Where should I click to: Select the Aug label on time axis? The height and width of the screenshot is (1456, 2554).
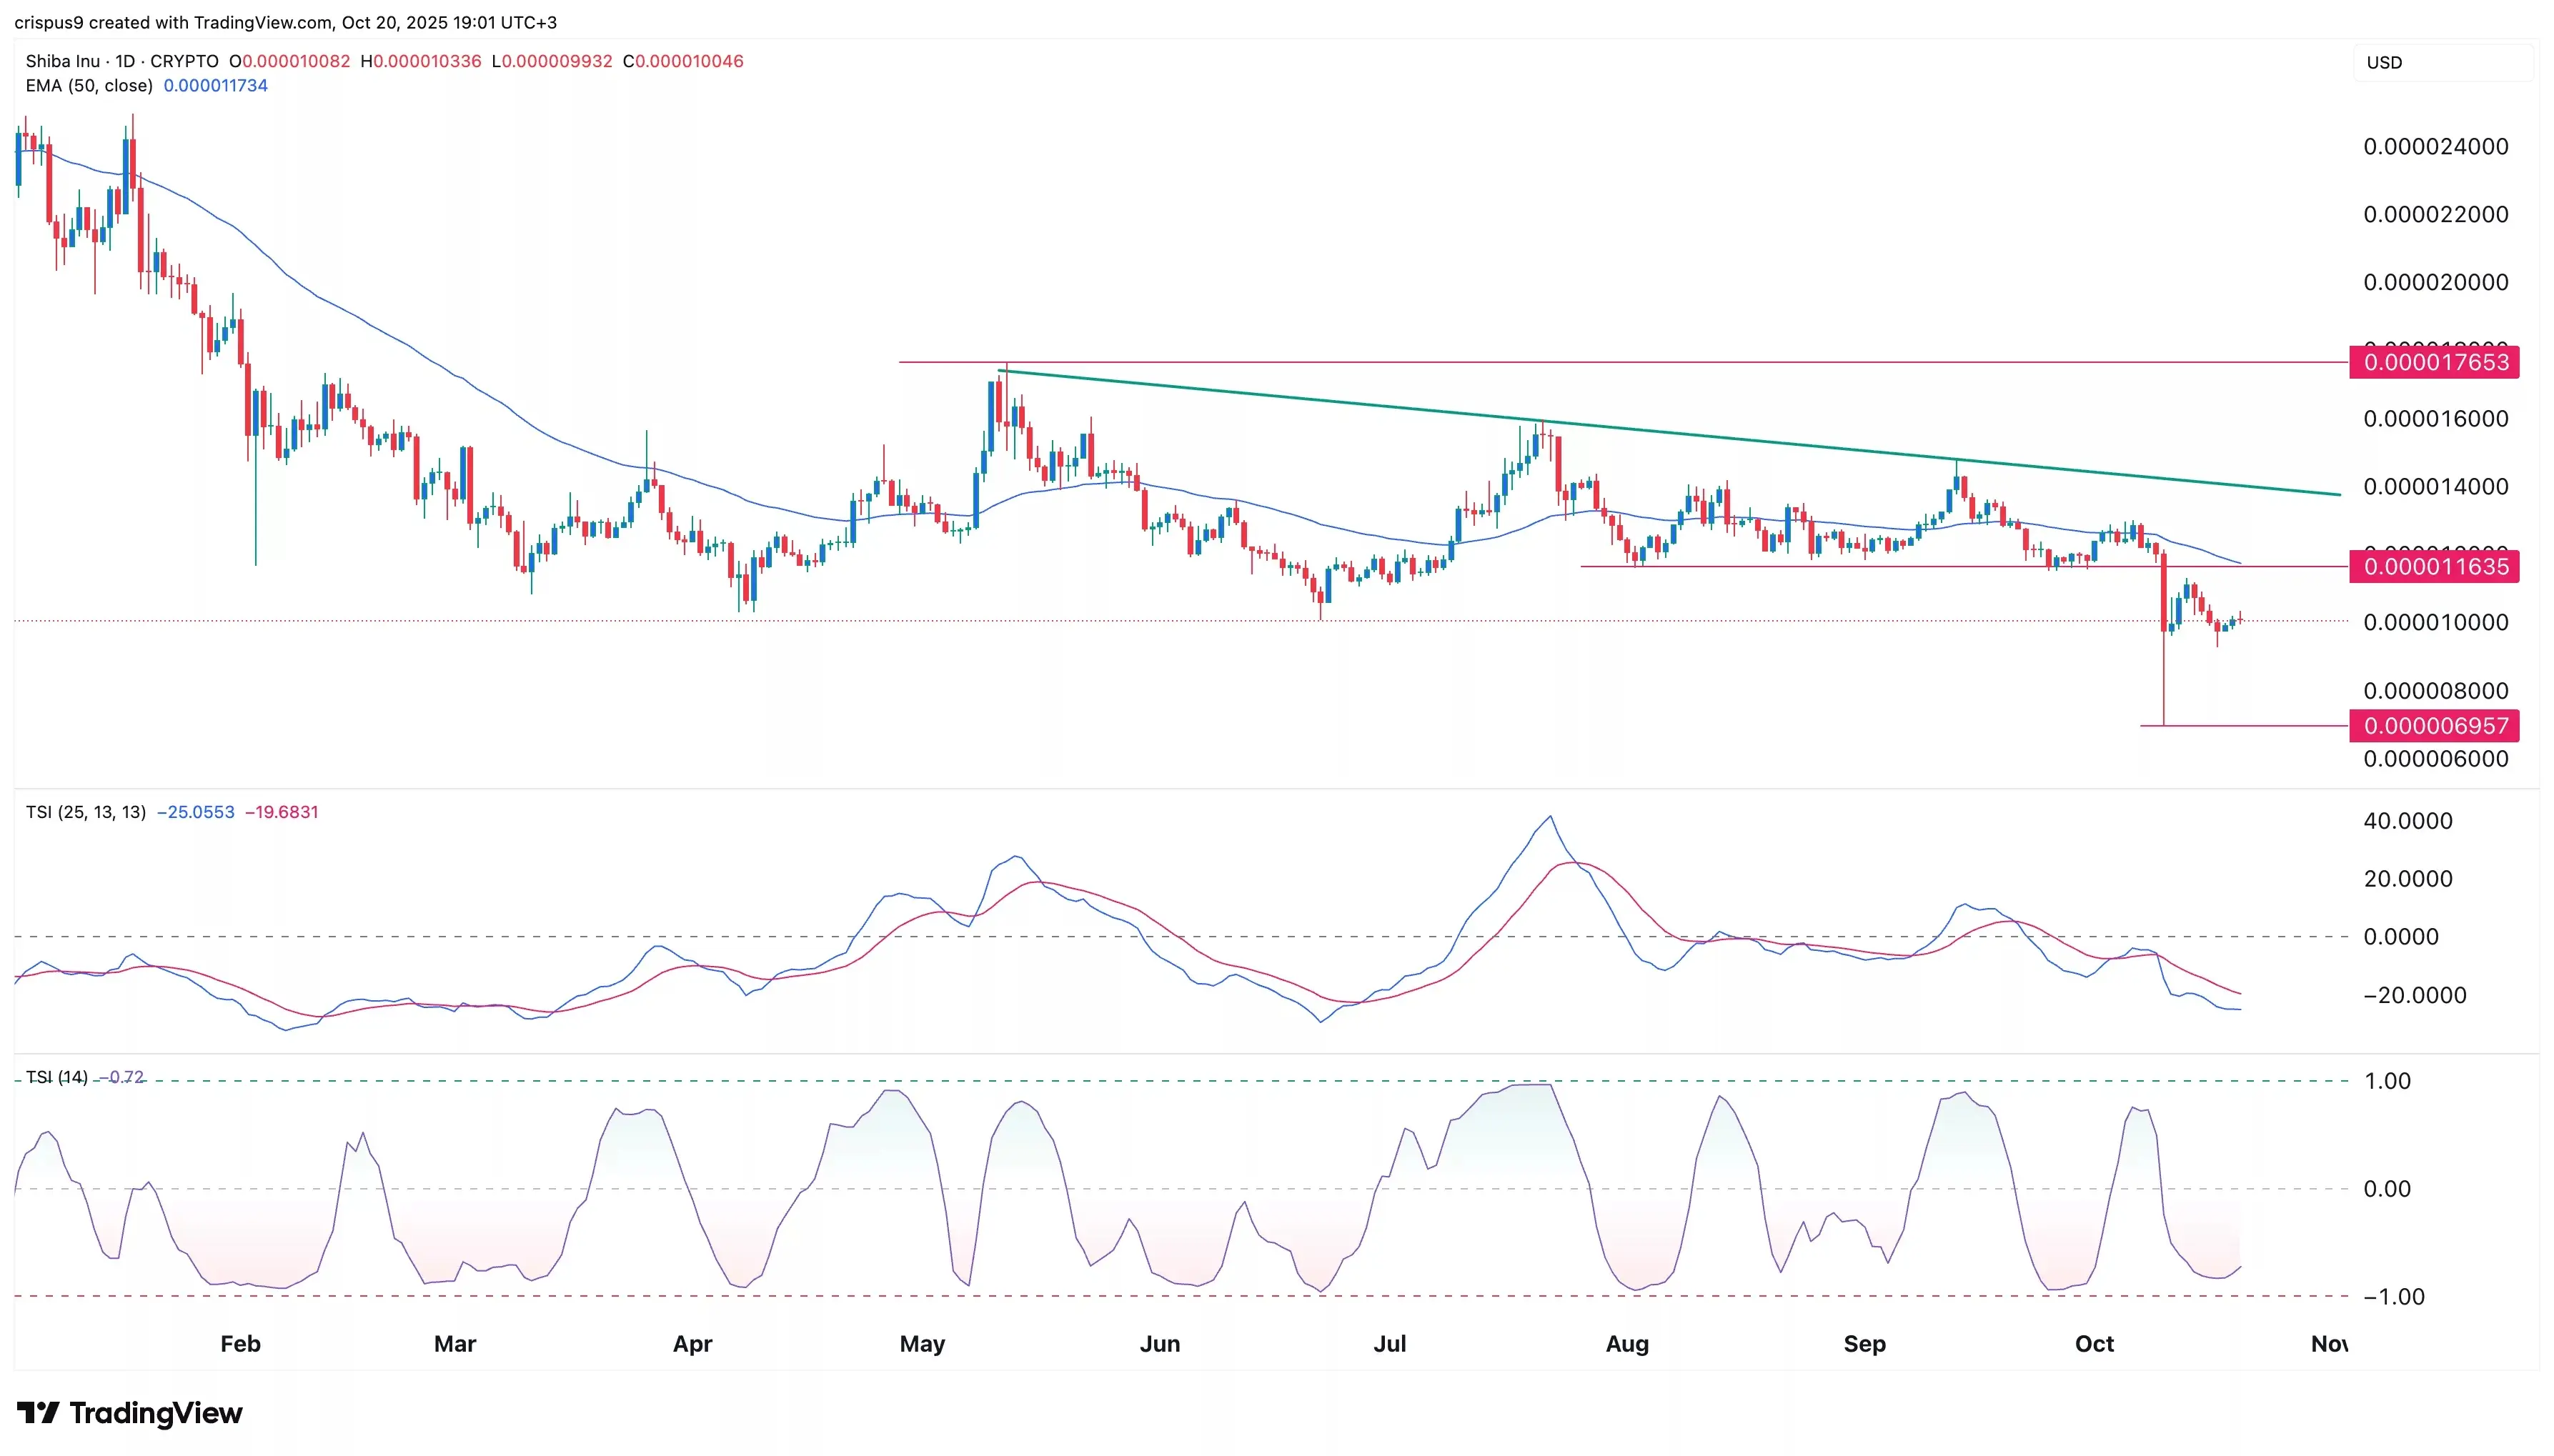click(x=1627, y=1343)
